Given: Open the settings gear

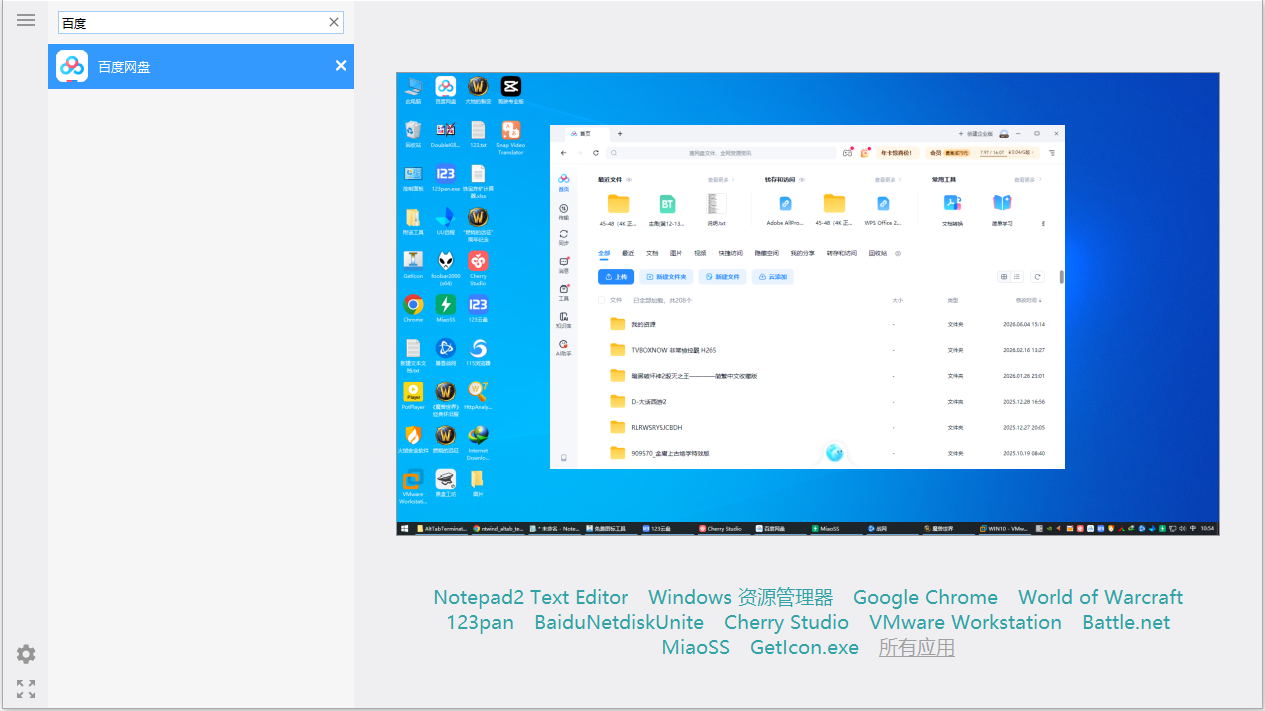Looking at the screenshot, I should 26,654.
